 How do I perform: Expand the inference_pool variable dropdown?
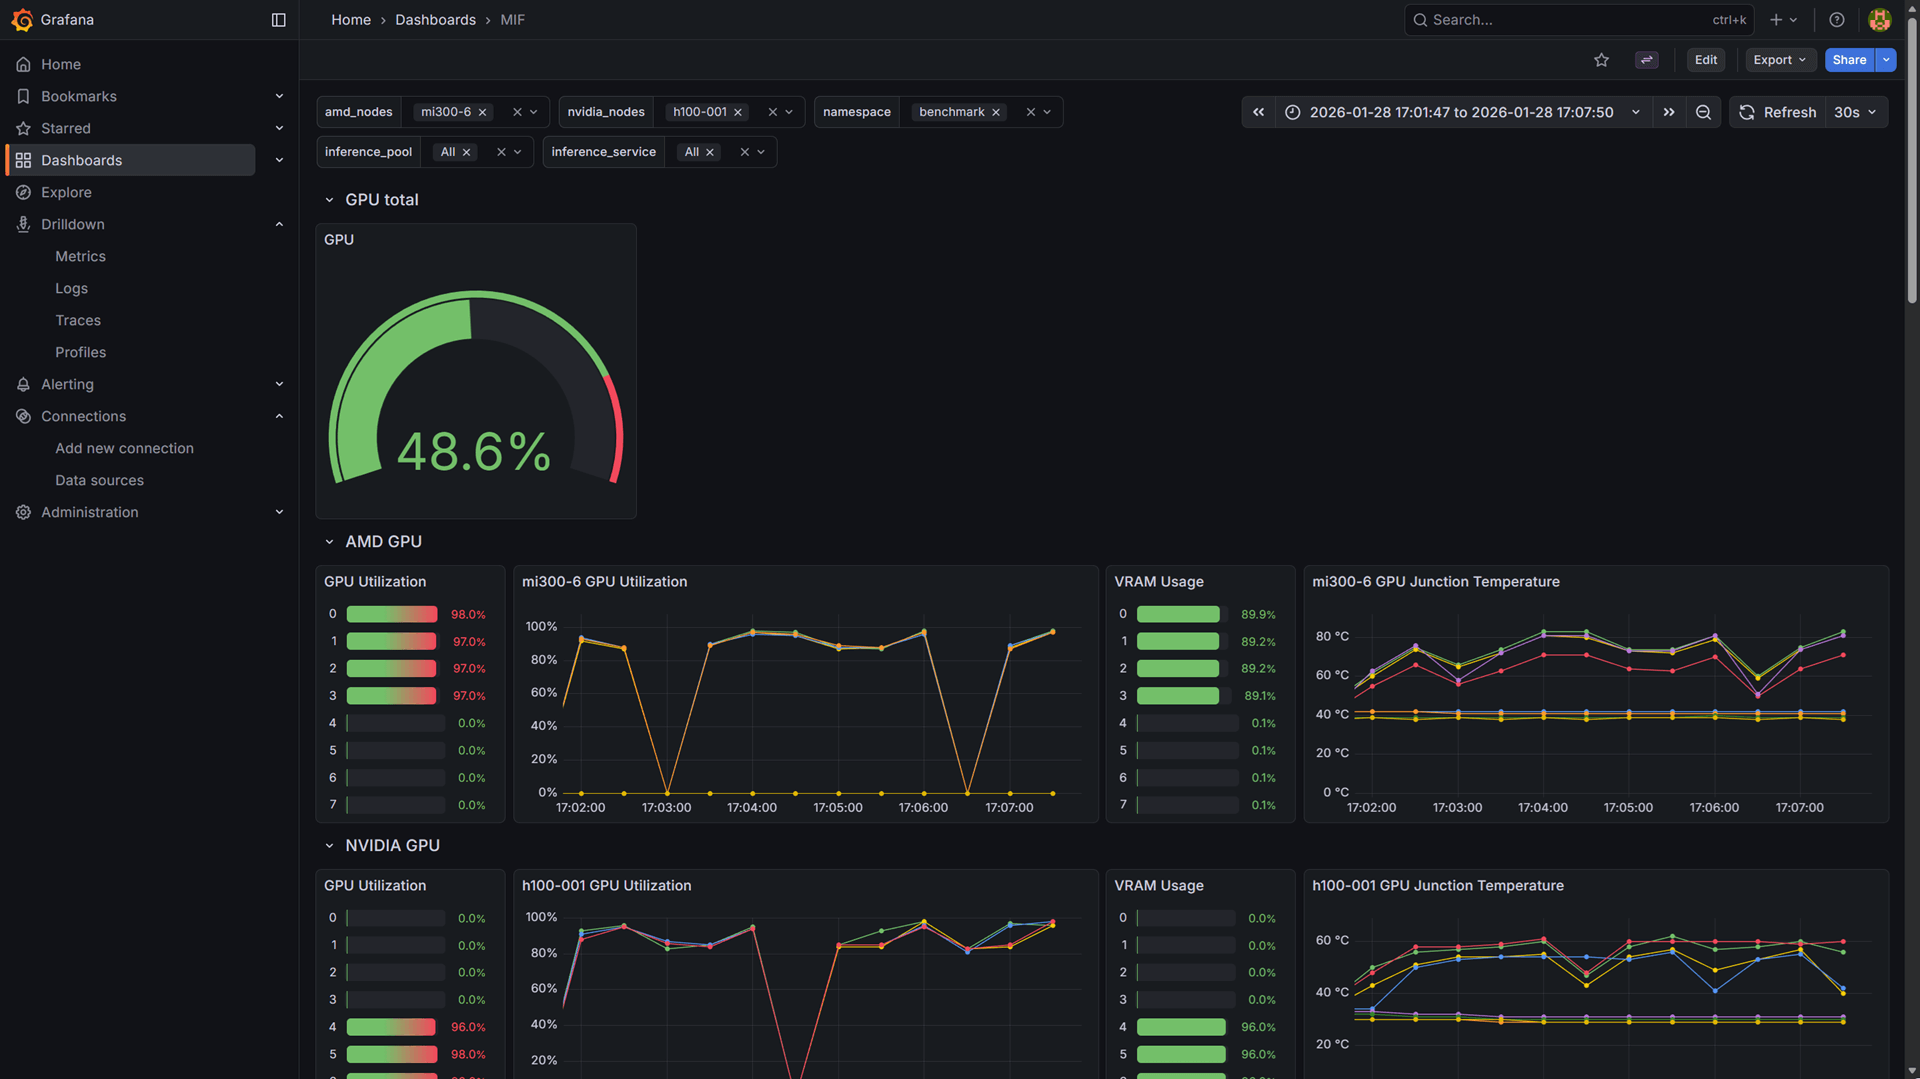point(519,152)
